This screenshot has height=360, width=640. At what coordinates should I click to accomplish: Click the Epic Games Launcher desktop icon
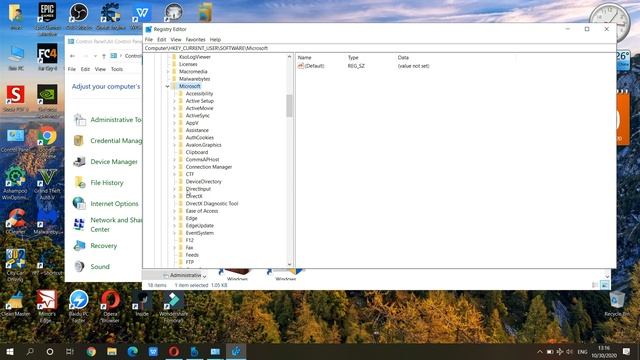[47, 13]
